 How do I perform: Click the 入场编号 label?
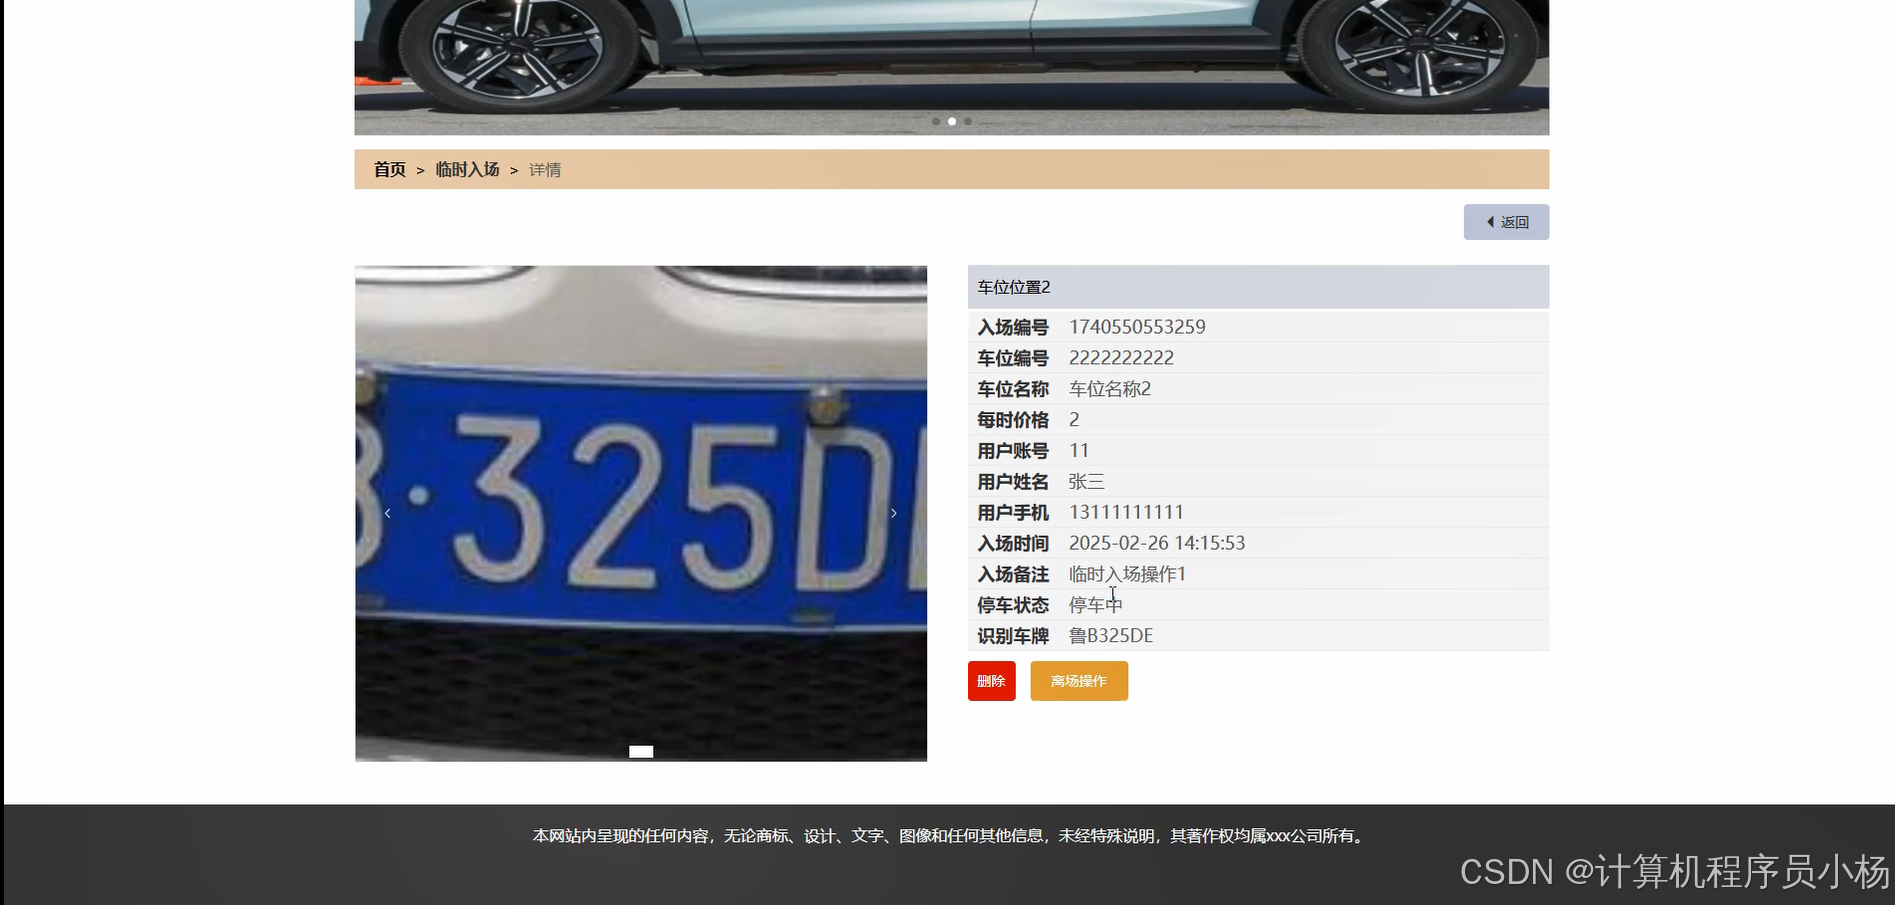pos(1013,327)
